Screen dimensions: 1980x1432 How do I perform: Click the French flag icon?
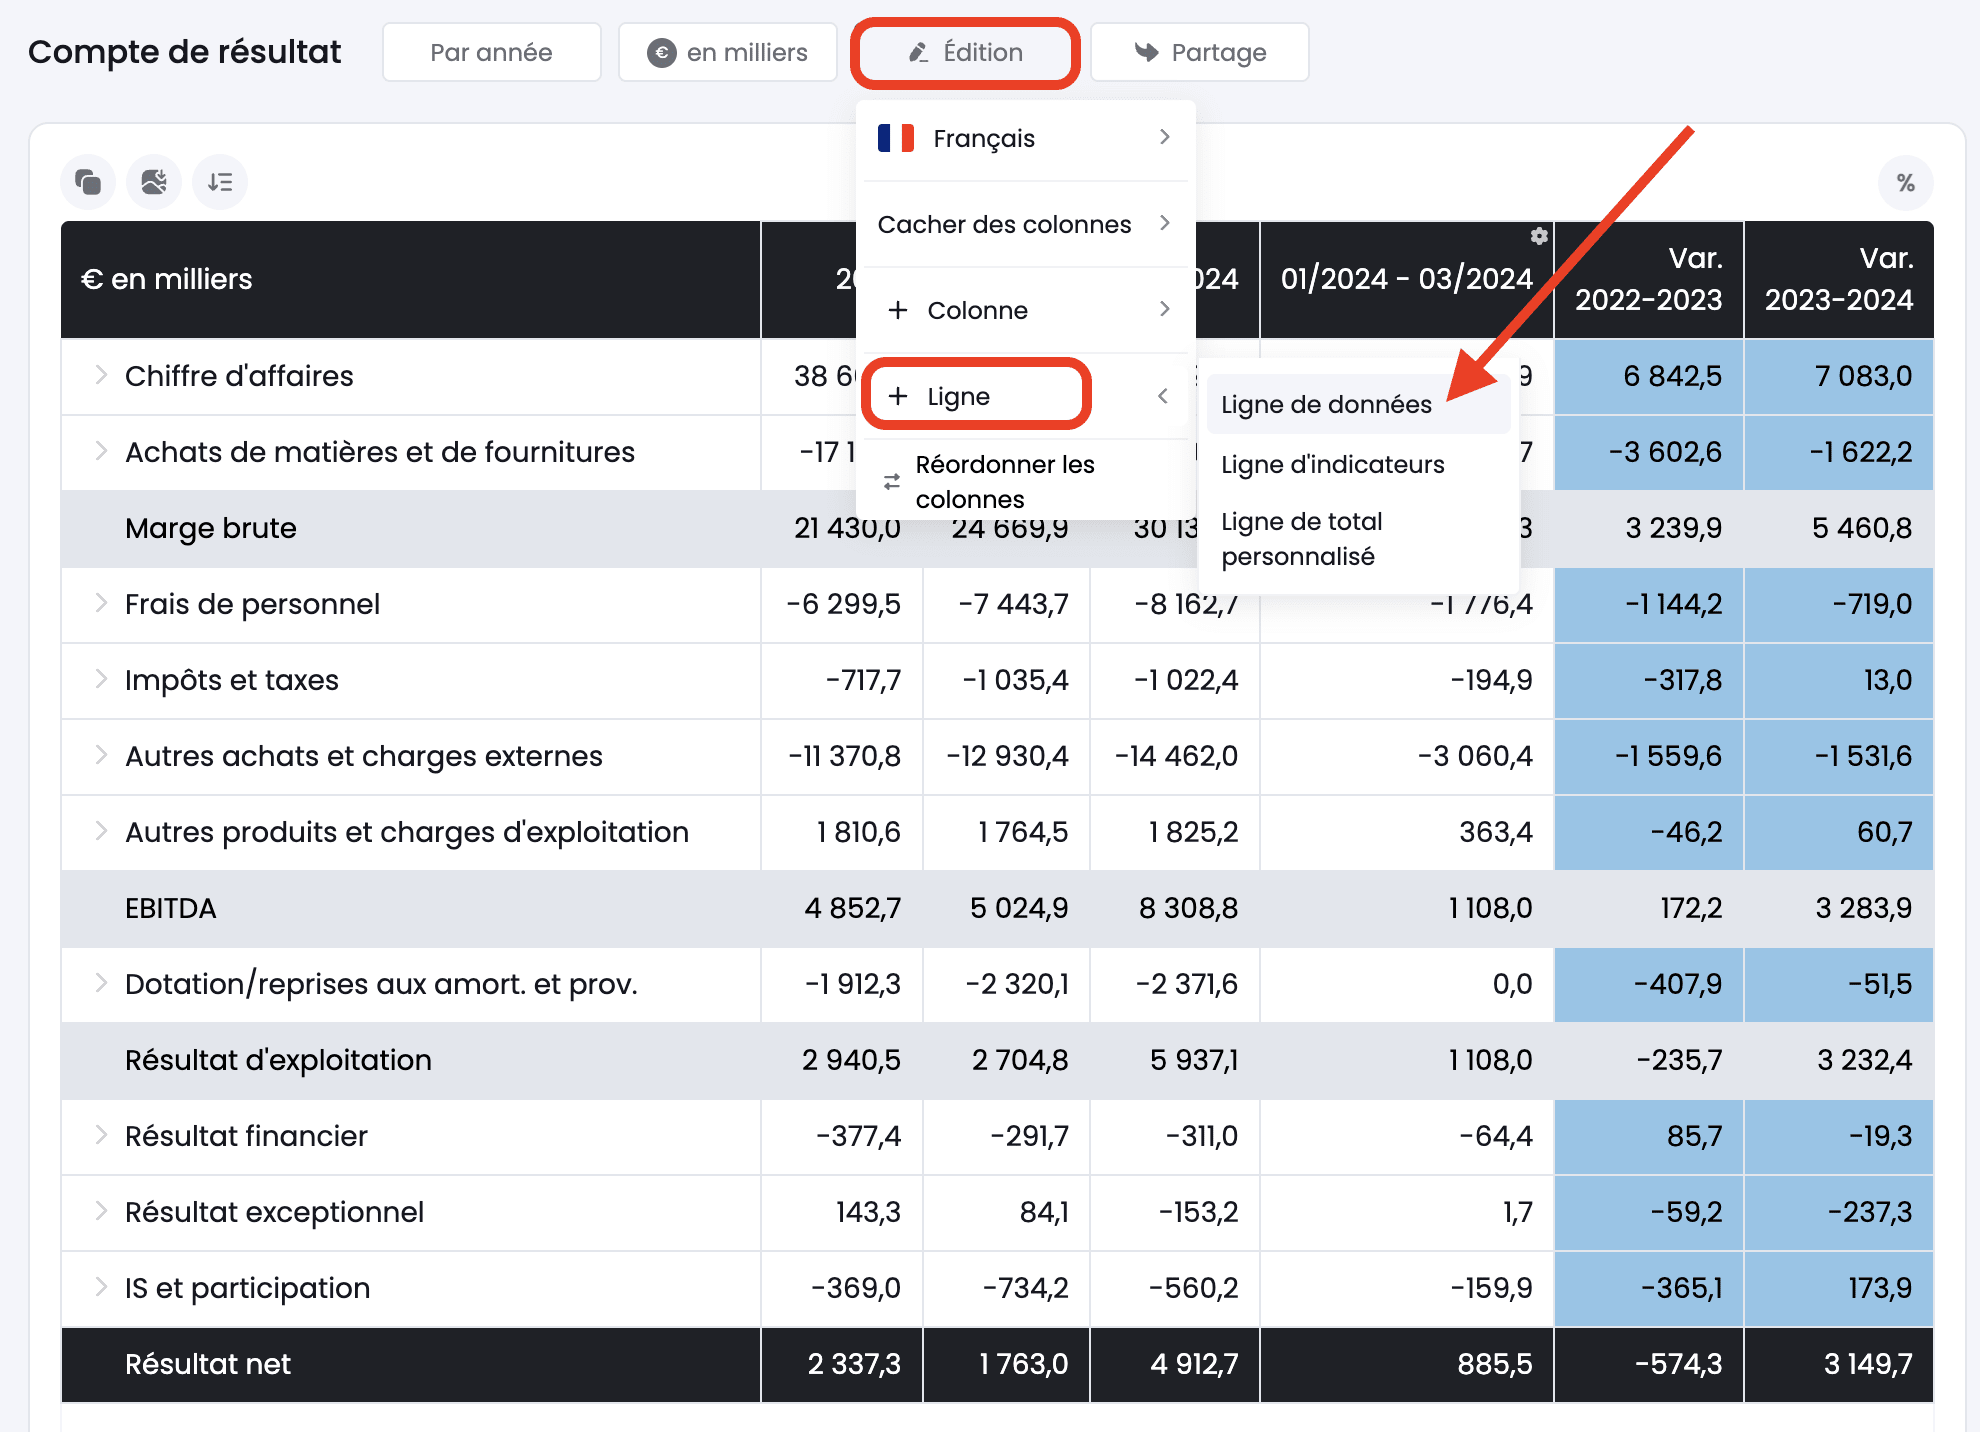click(896, 138)
